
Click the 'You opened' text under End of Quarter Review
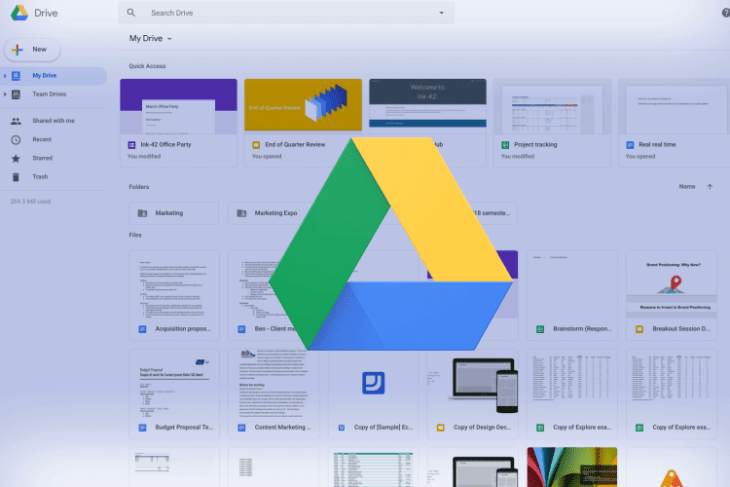tap(267, 156)
